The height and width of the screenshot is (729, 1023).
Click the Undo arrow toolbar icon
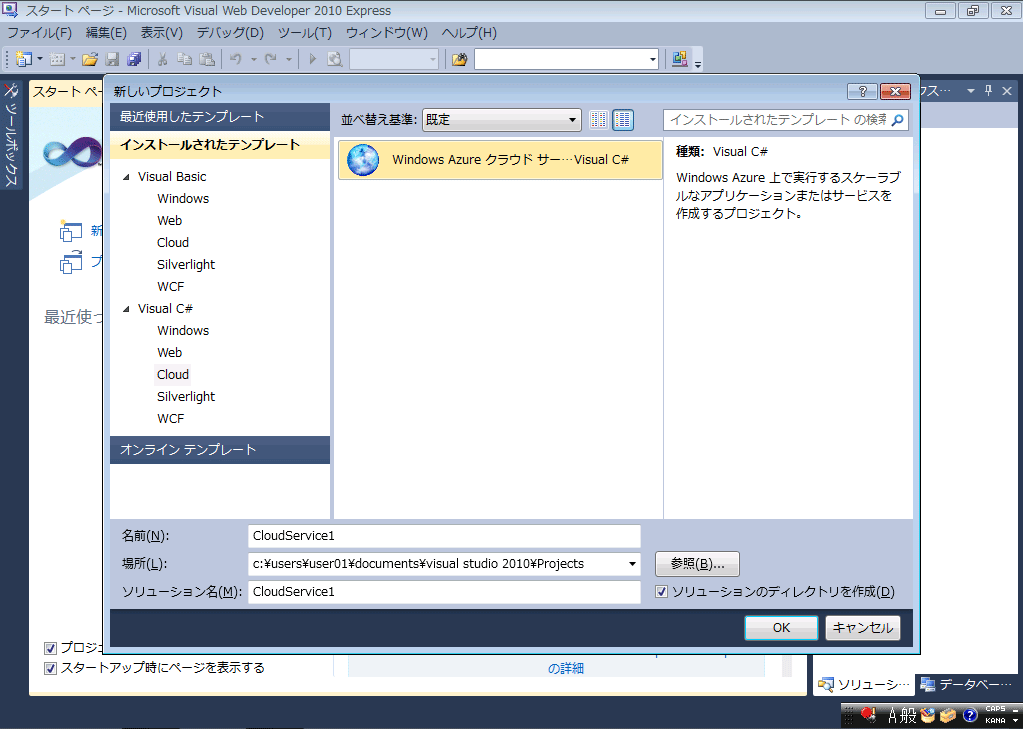click(236, 59)
